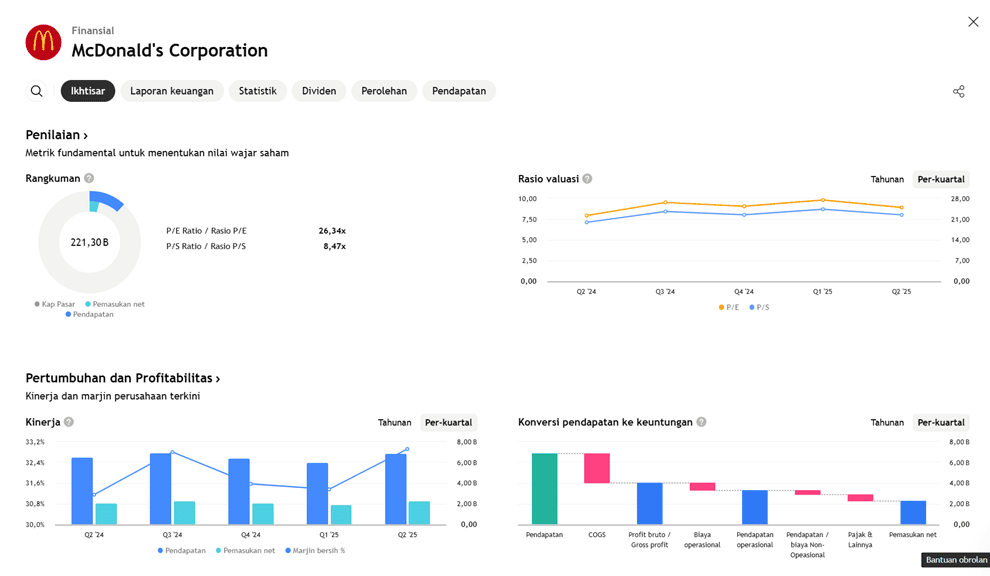Switch to the Laporan keuangan tab

pos(172,91)
